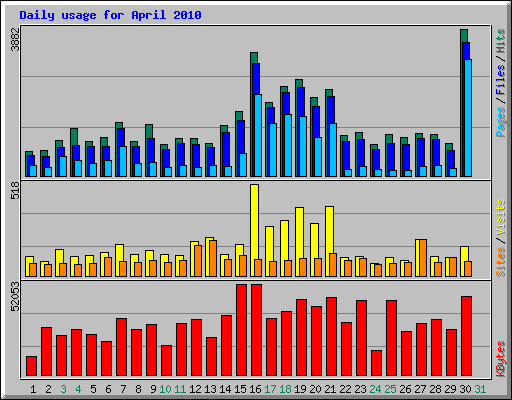This screenshot has height=400, width=512.
Task: Click the red KBytes bar for day 24
Action: click(376, 363)
